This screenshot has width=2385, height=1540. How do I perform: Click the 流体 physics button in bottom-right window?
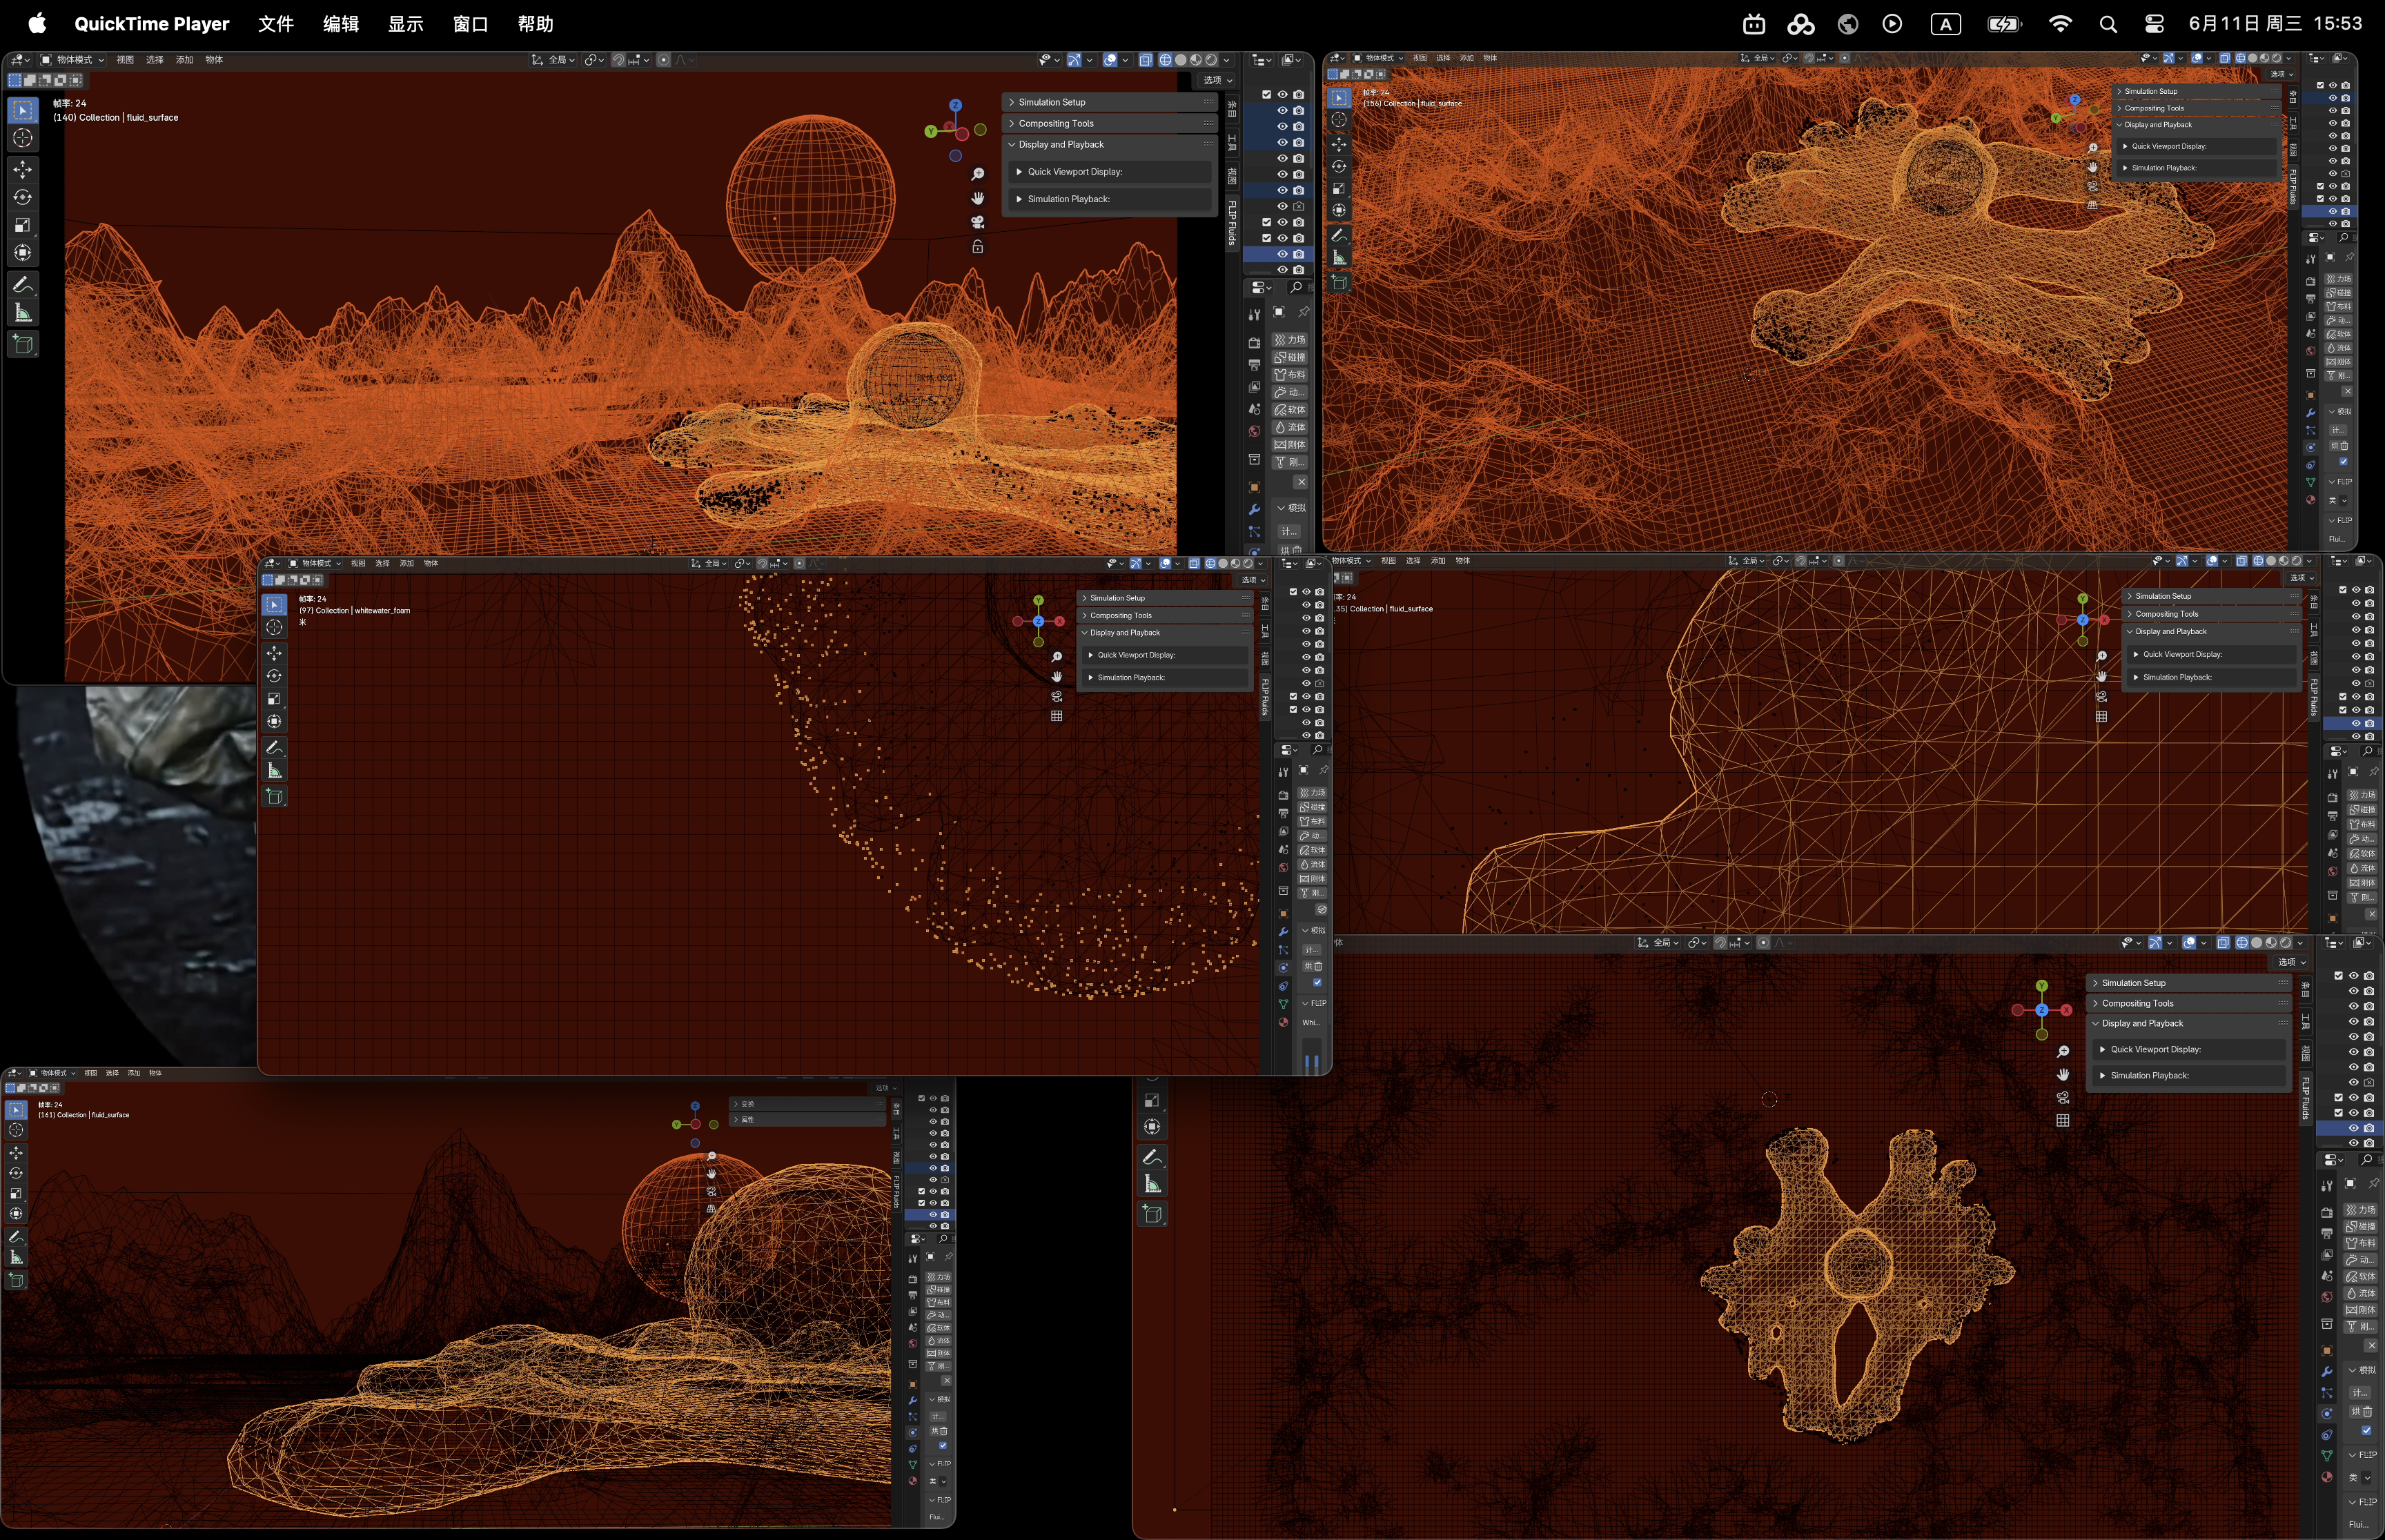tap(2361, 1293)
